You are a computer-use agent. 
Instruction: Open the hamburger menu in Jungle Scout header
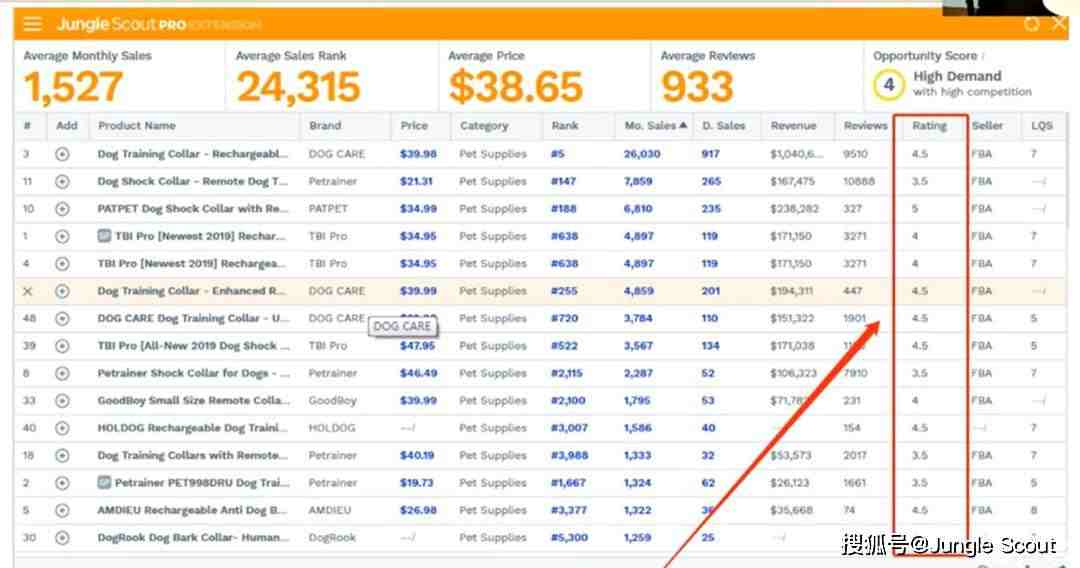coord(32,25)
